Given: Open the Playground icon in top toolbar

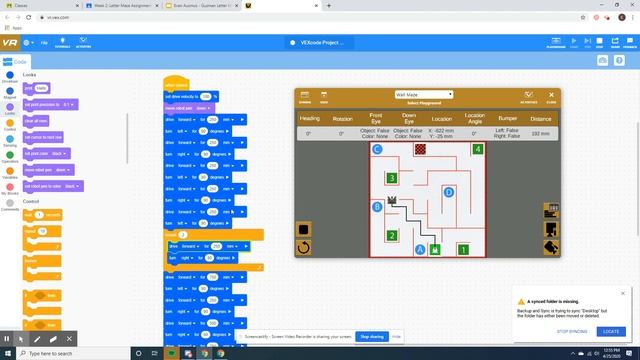Looking at the screenshot, I should (x=556, y=42).
